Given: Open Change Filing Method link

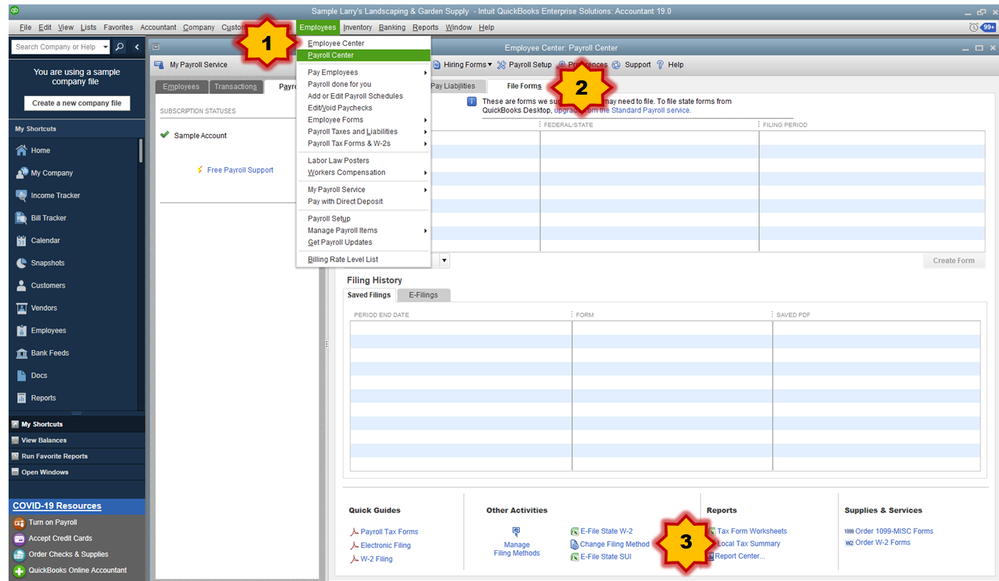Looking at the screenshot, I should [614, 544].
